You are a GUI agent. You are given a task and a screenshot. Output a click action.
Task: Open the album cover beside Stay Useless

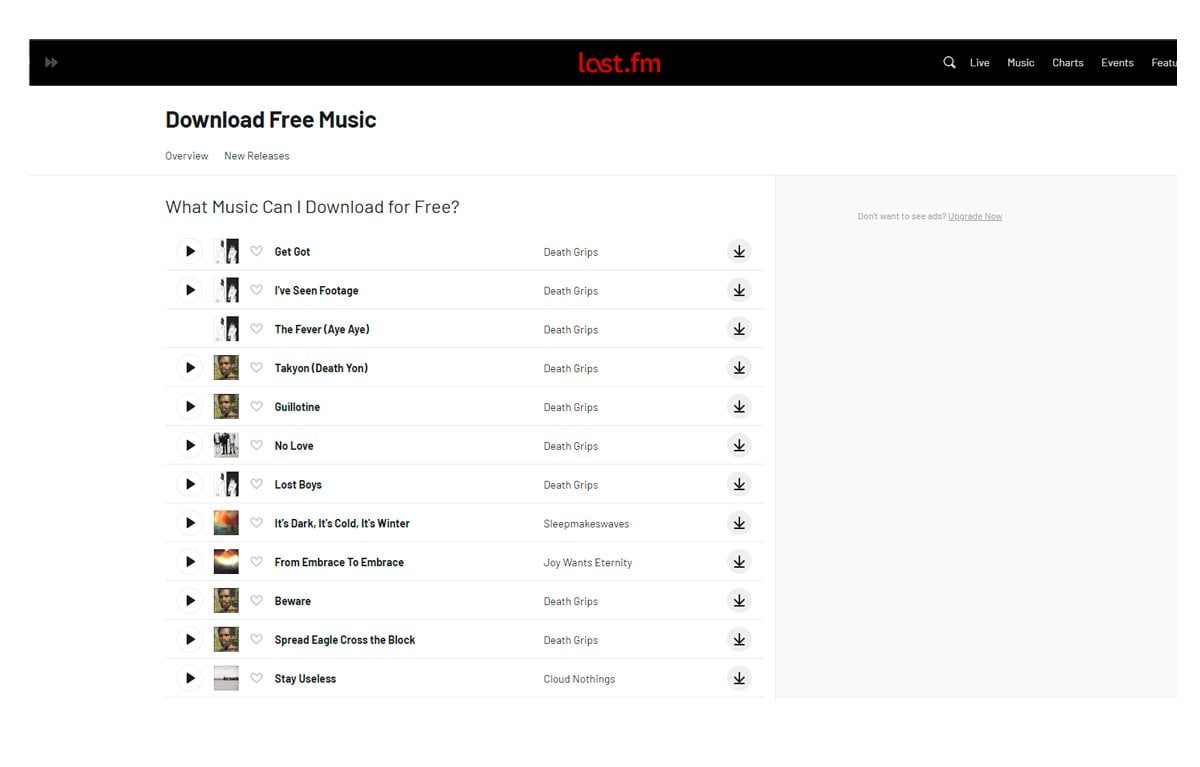[x=226, y=679]
